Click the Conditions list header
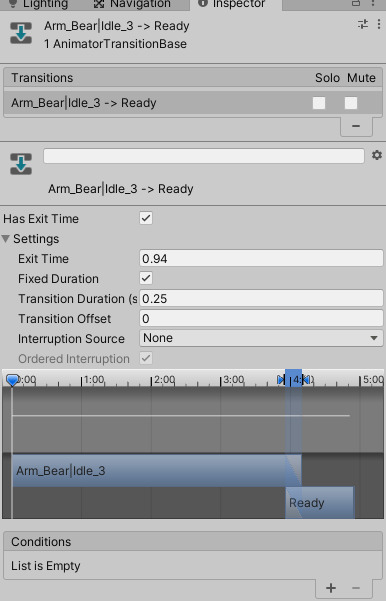Screen dimensions: 386x601 [193, 542]
